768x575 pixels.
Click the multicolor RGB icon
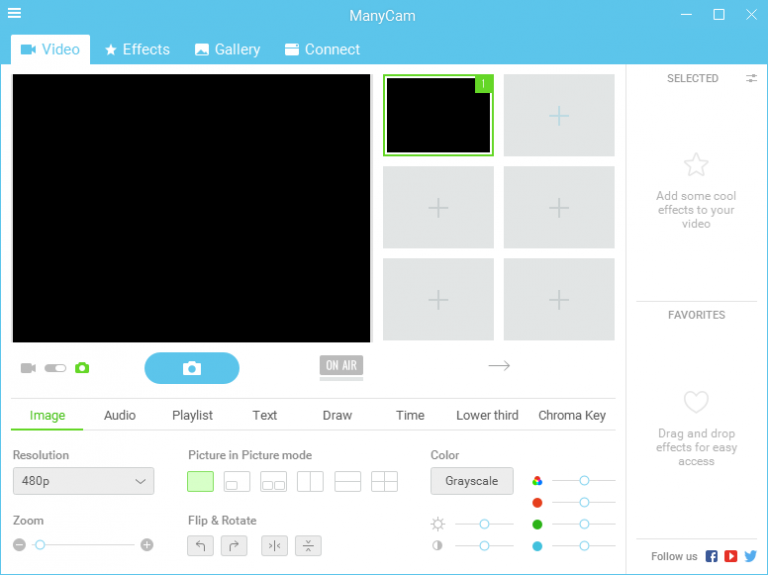tap(537, 480)
